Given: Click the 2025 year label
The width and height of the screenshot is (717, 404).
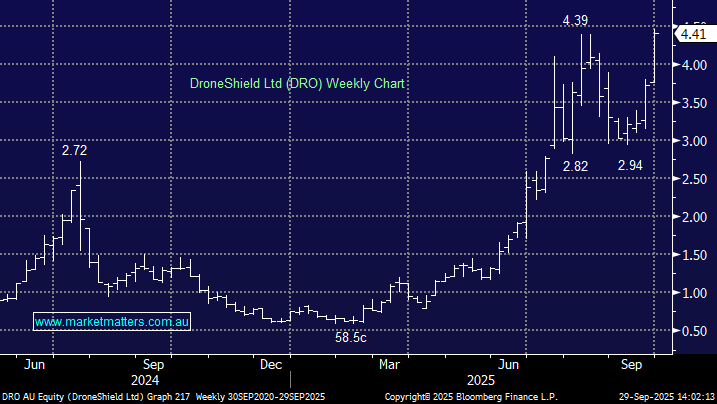Looking at the screenshot, I should [481, 380].
